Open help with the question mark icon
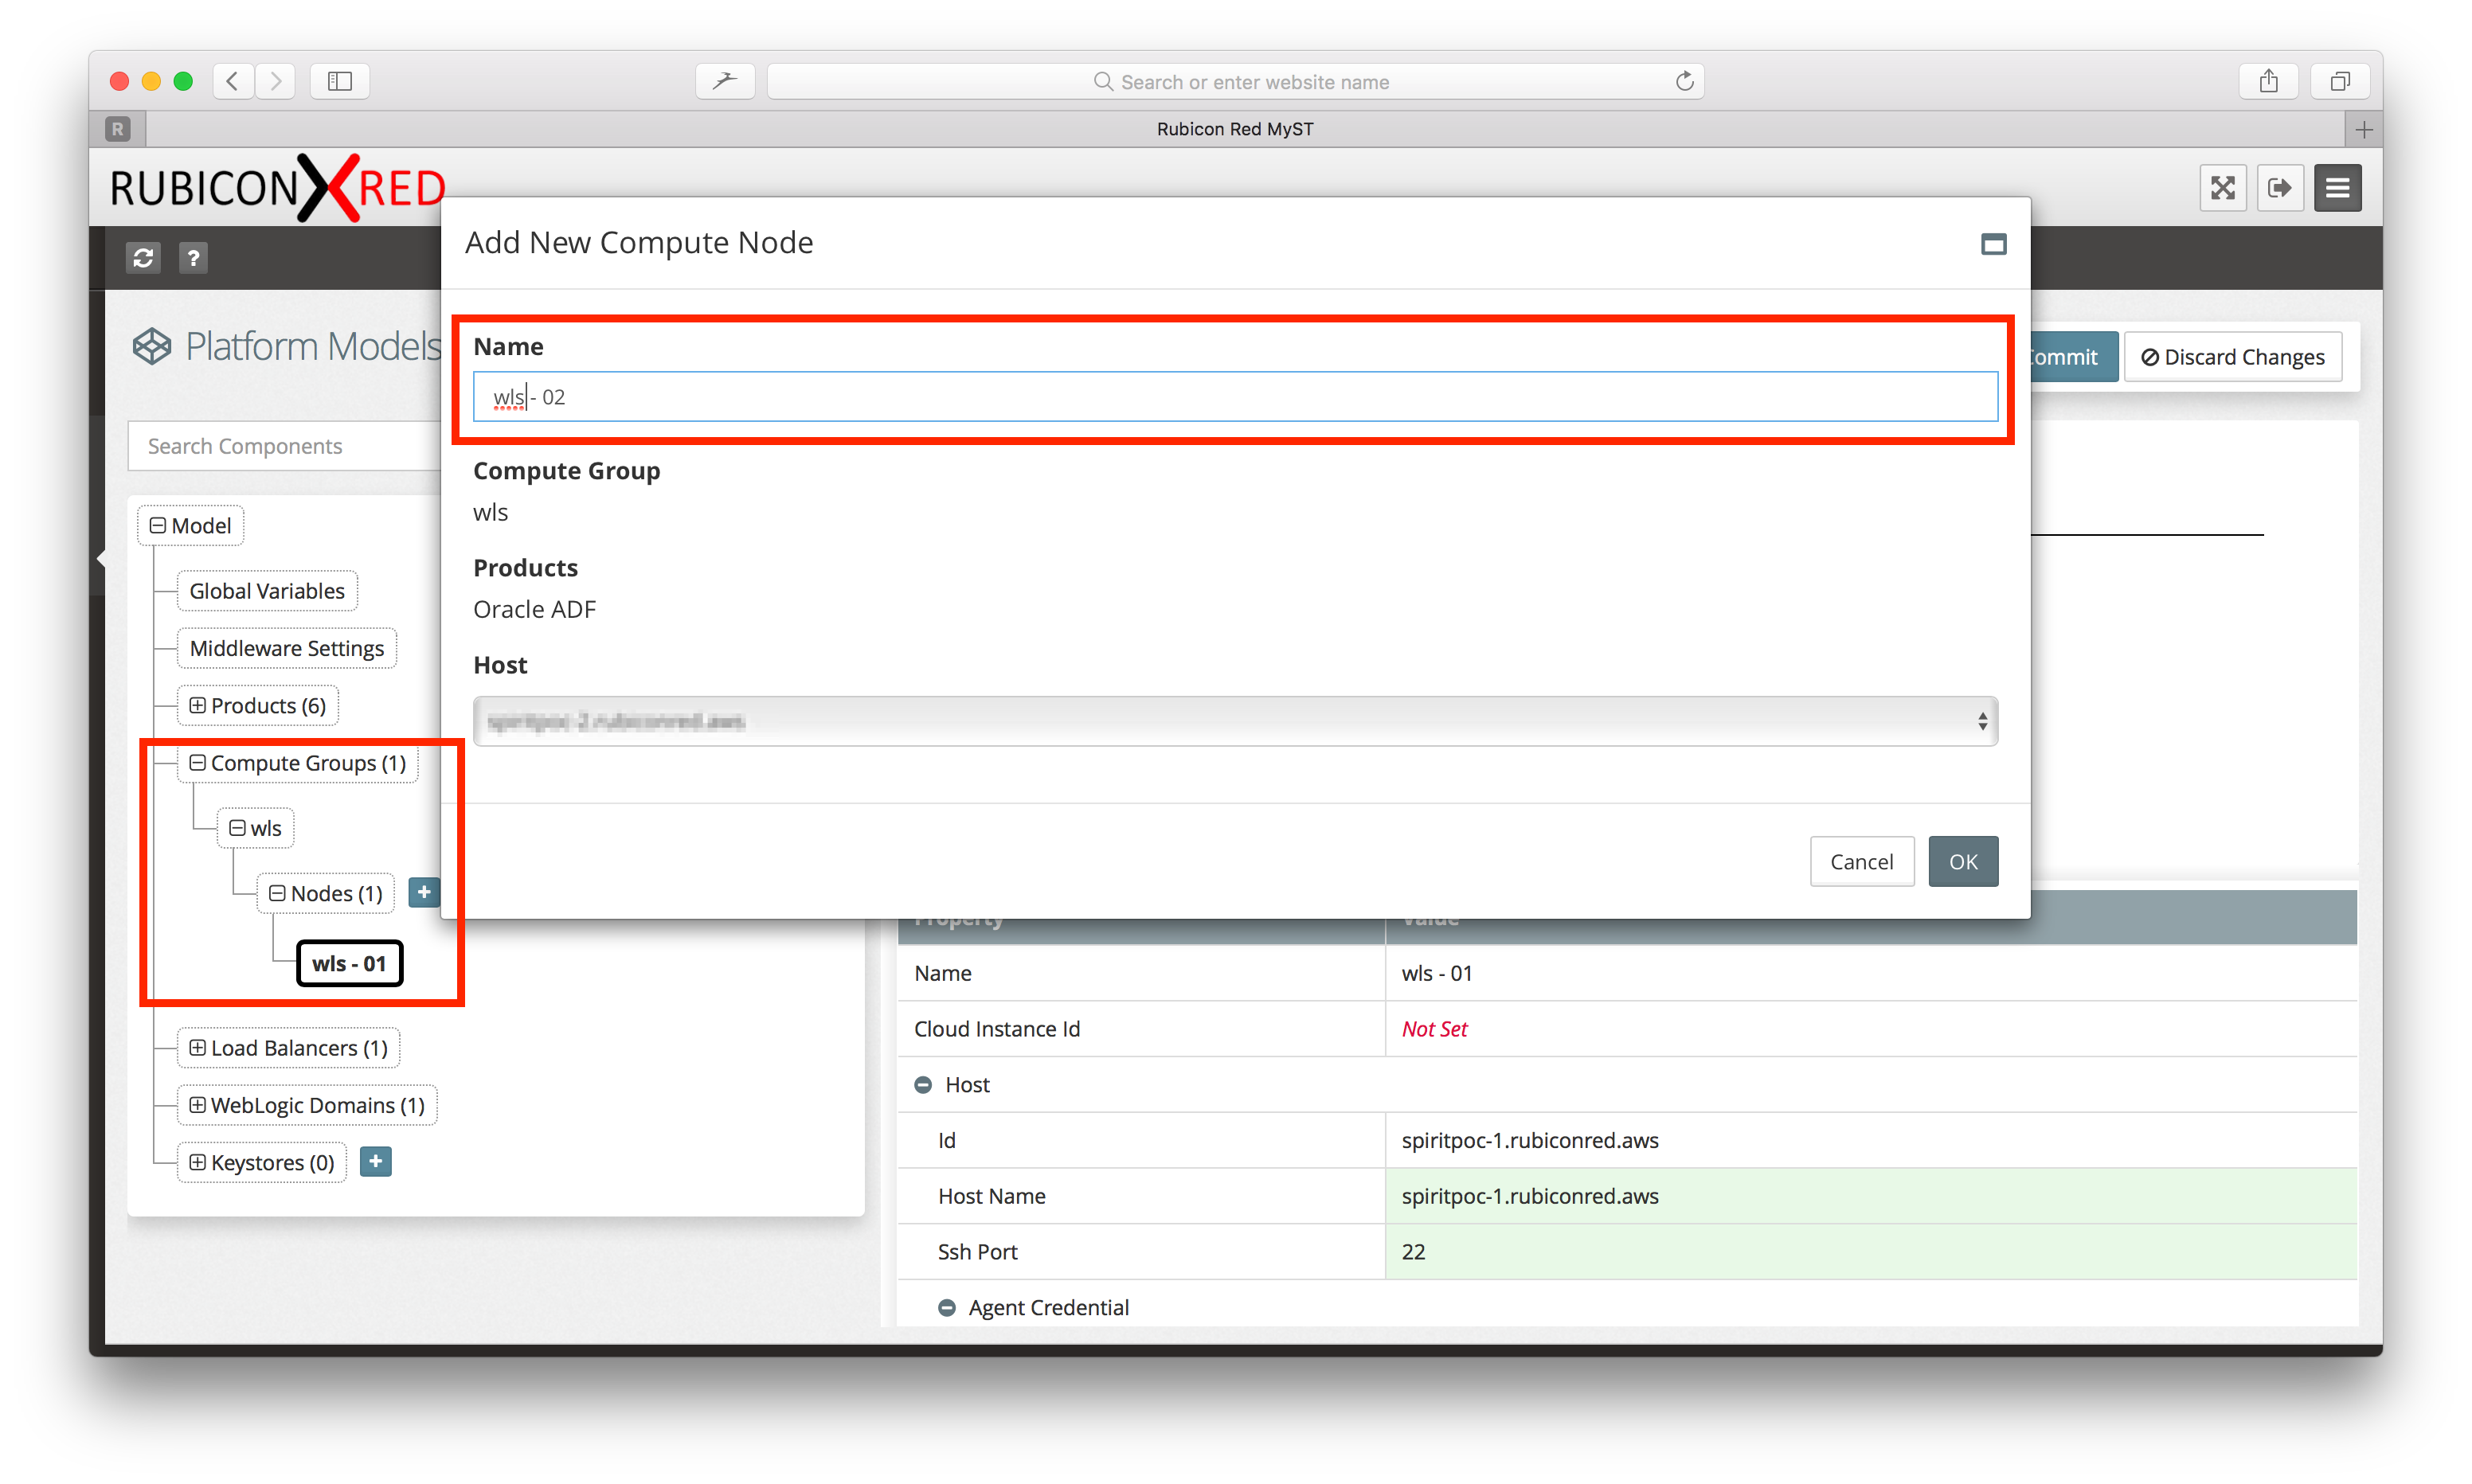Image resolution: width=2472 pixels, height=1484 pixels. [x=193, y=258]
